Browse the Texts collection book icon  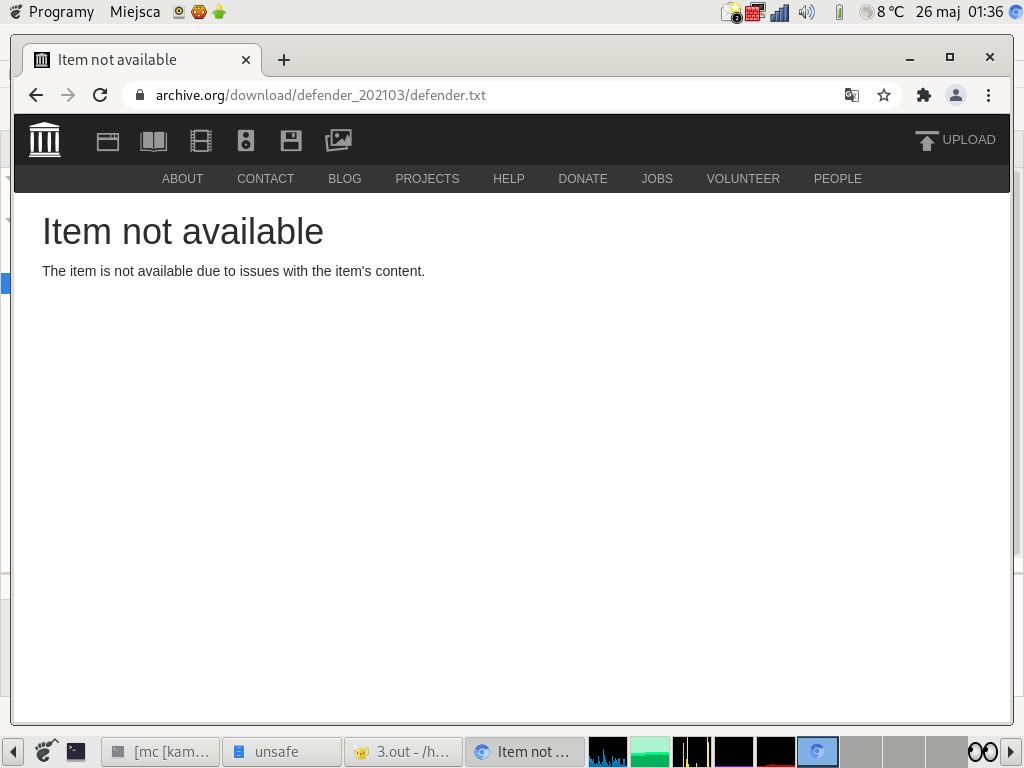click(153, 140)
